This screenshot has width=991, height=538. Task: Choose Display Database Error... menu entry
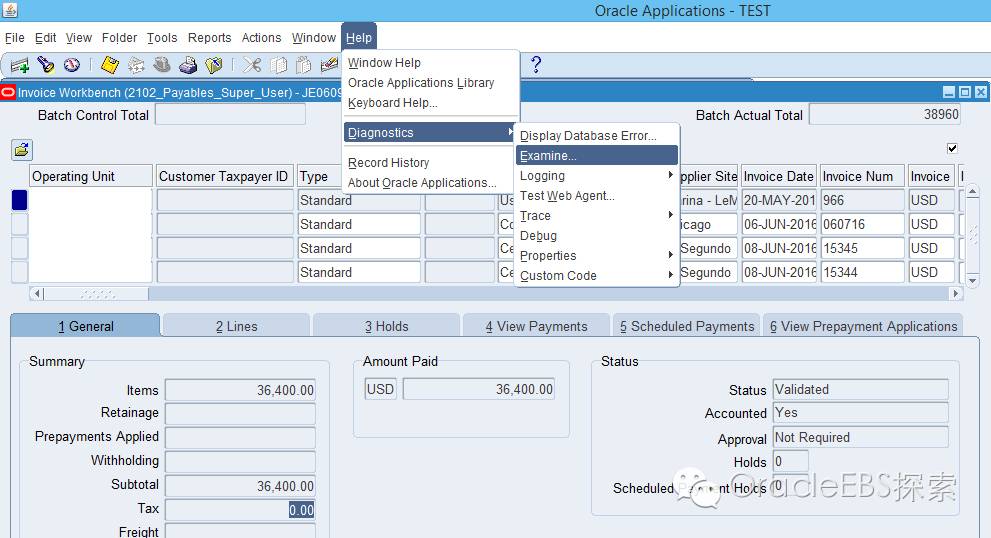click(x=597, y=136)
